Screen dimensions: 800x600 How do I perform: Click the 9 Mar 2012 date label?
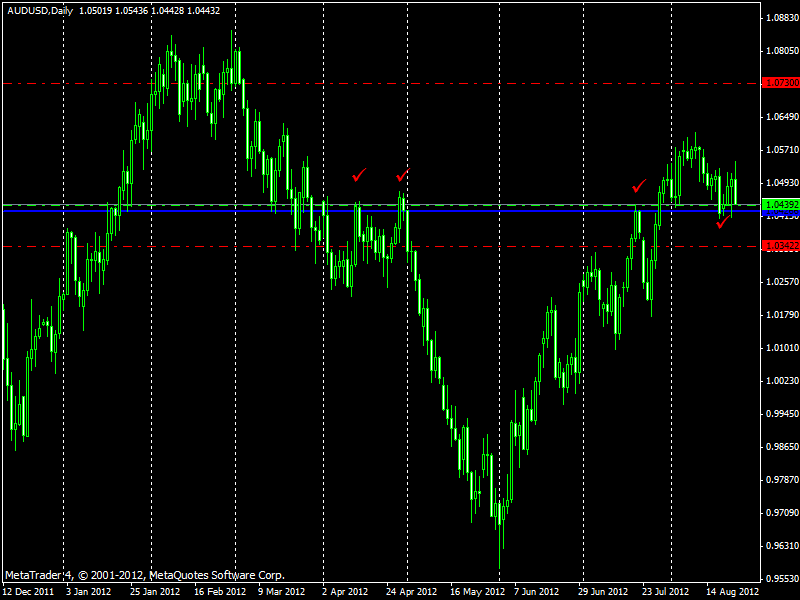point(284,591)
